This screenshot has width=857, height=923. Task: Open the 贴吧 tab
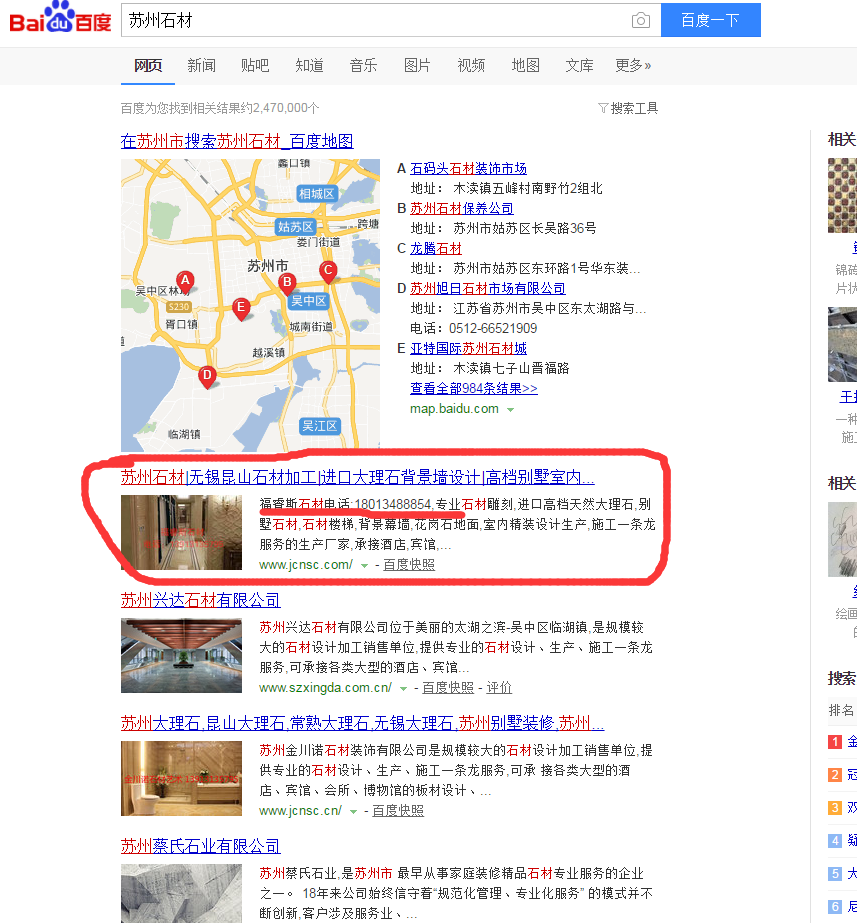point(255,65)
